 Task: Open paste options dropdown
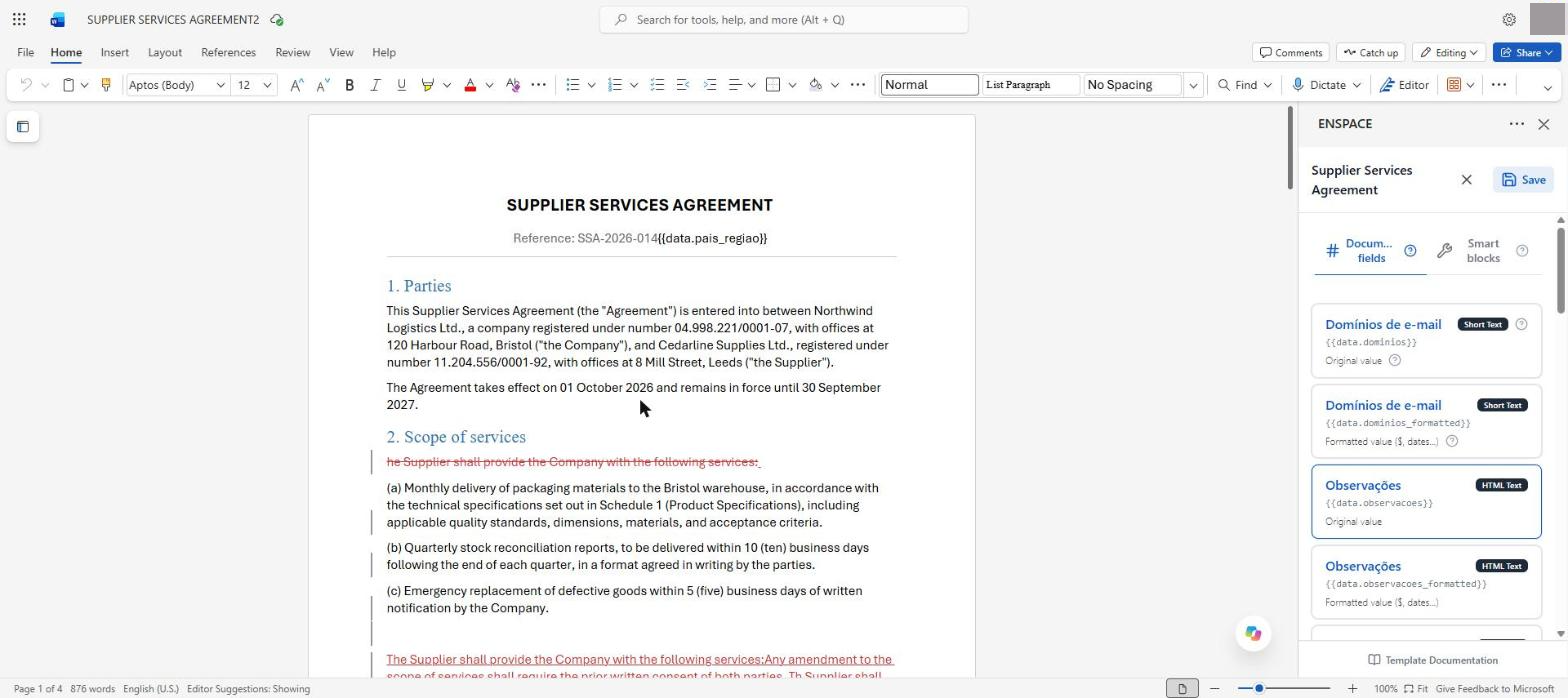pyautogui.click(x=85, y=85)
